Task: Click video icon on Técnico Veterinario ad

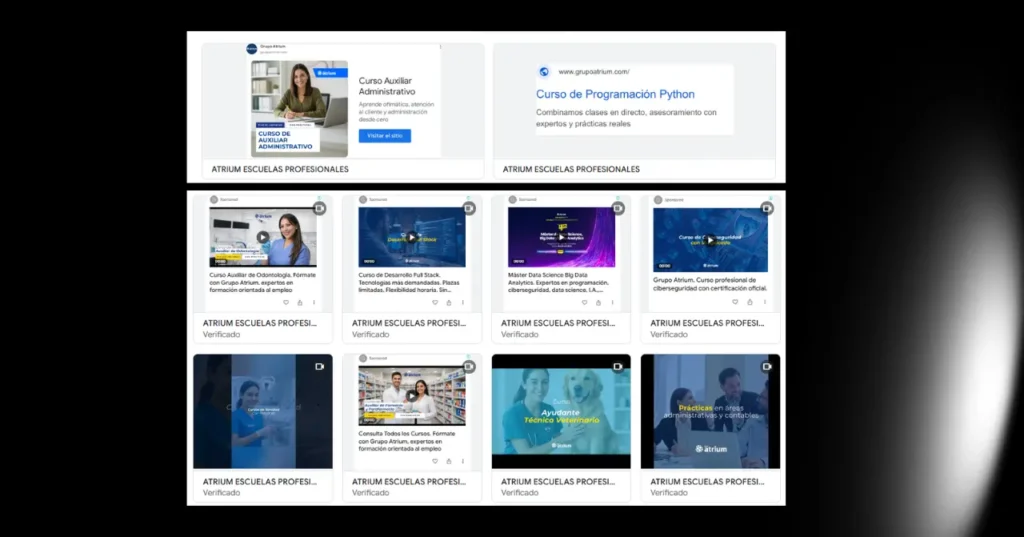Action: click(x=618, y=366)
